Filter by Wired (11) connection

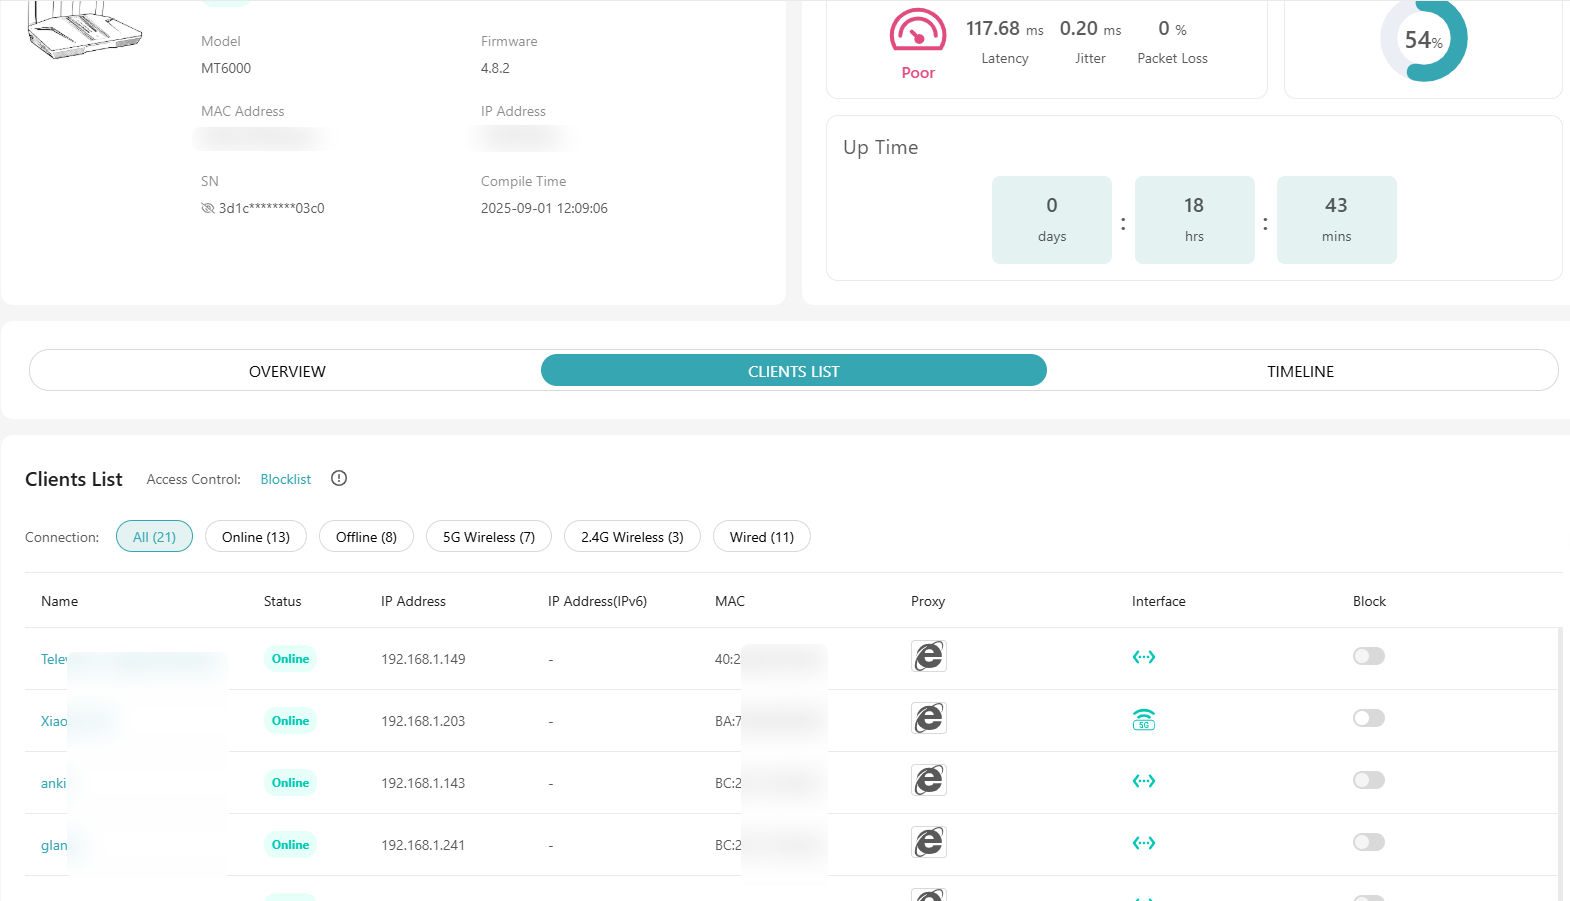point(761,537)
